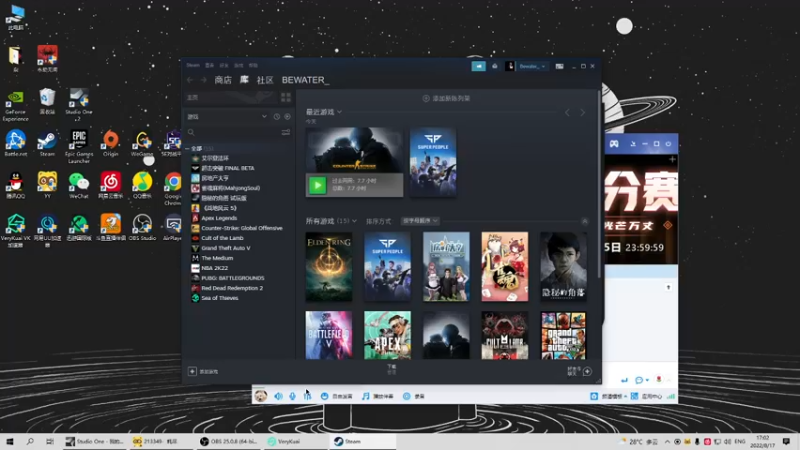Click the library search magnifier icon

(191, 133)
